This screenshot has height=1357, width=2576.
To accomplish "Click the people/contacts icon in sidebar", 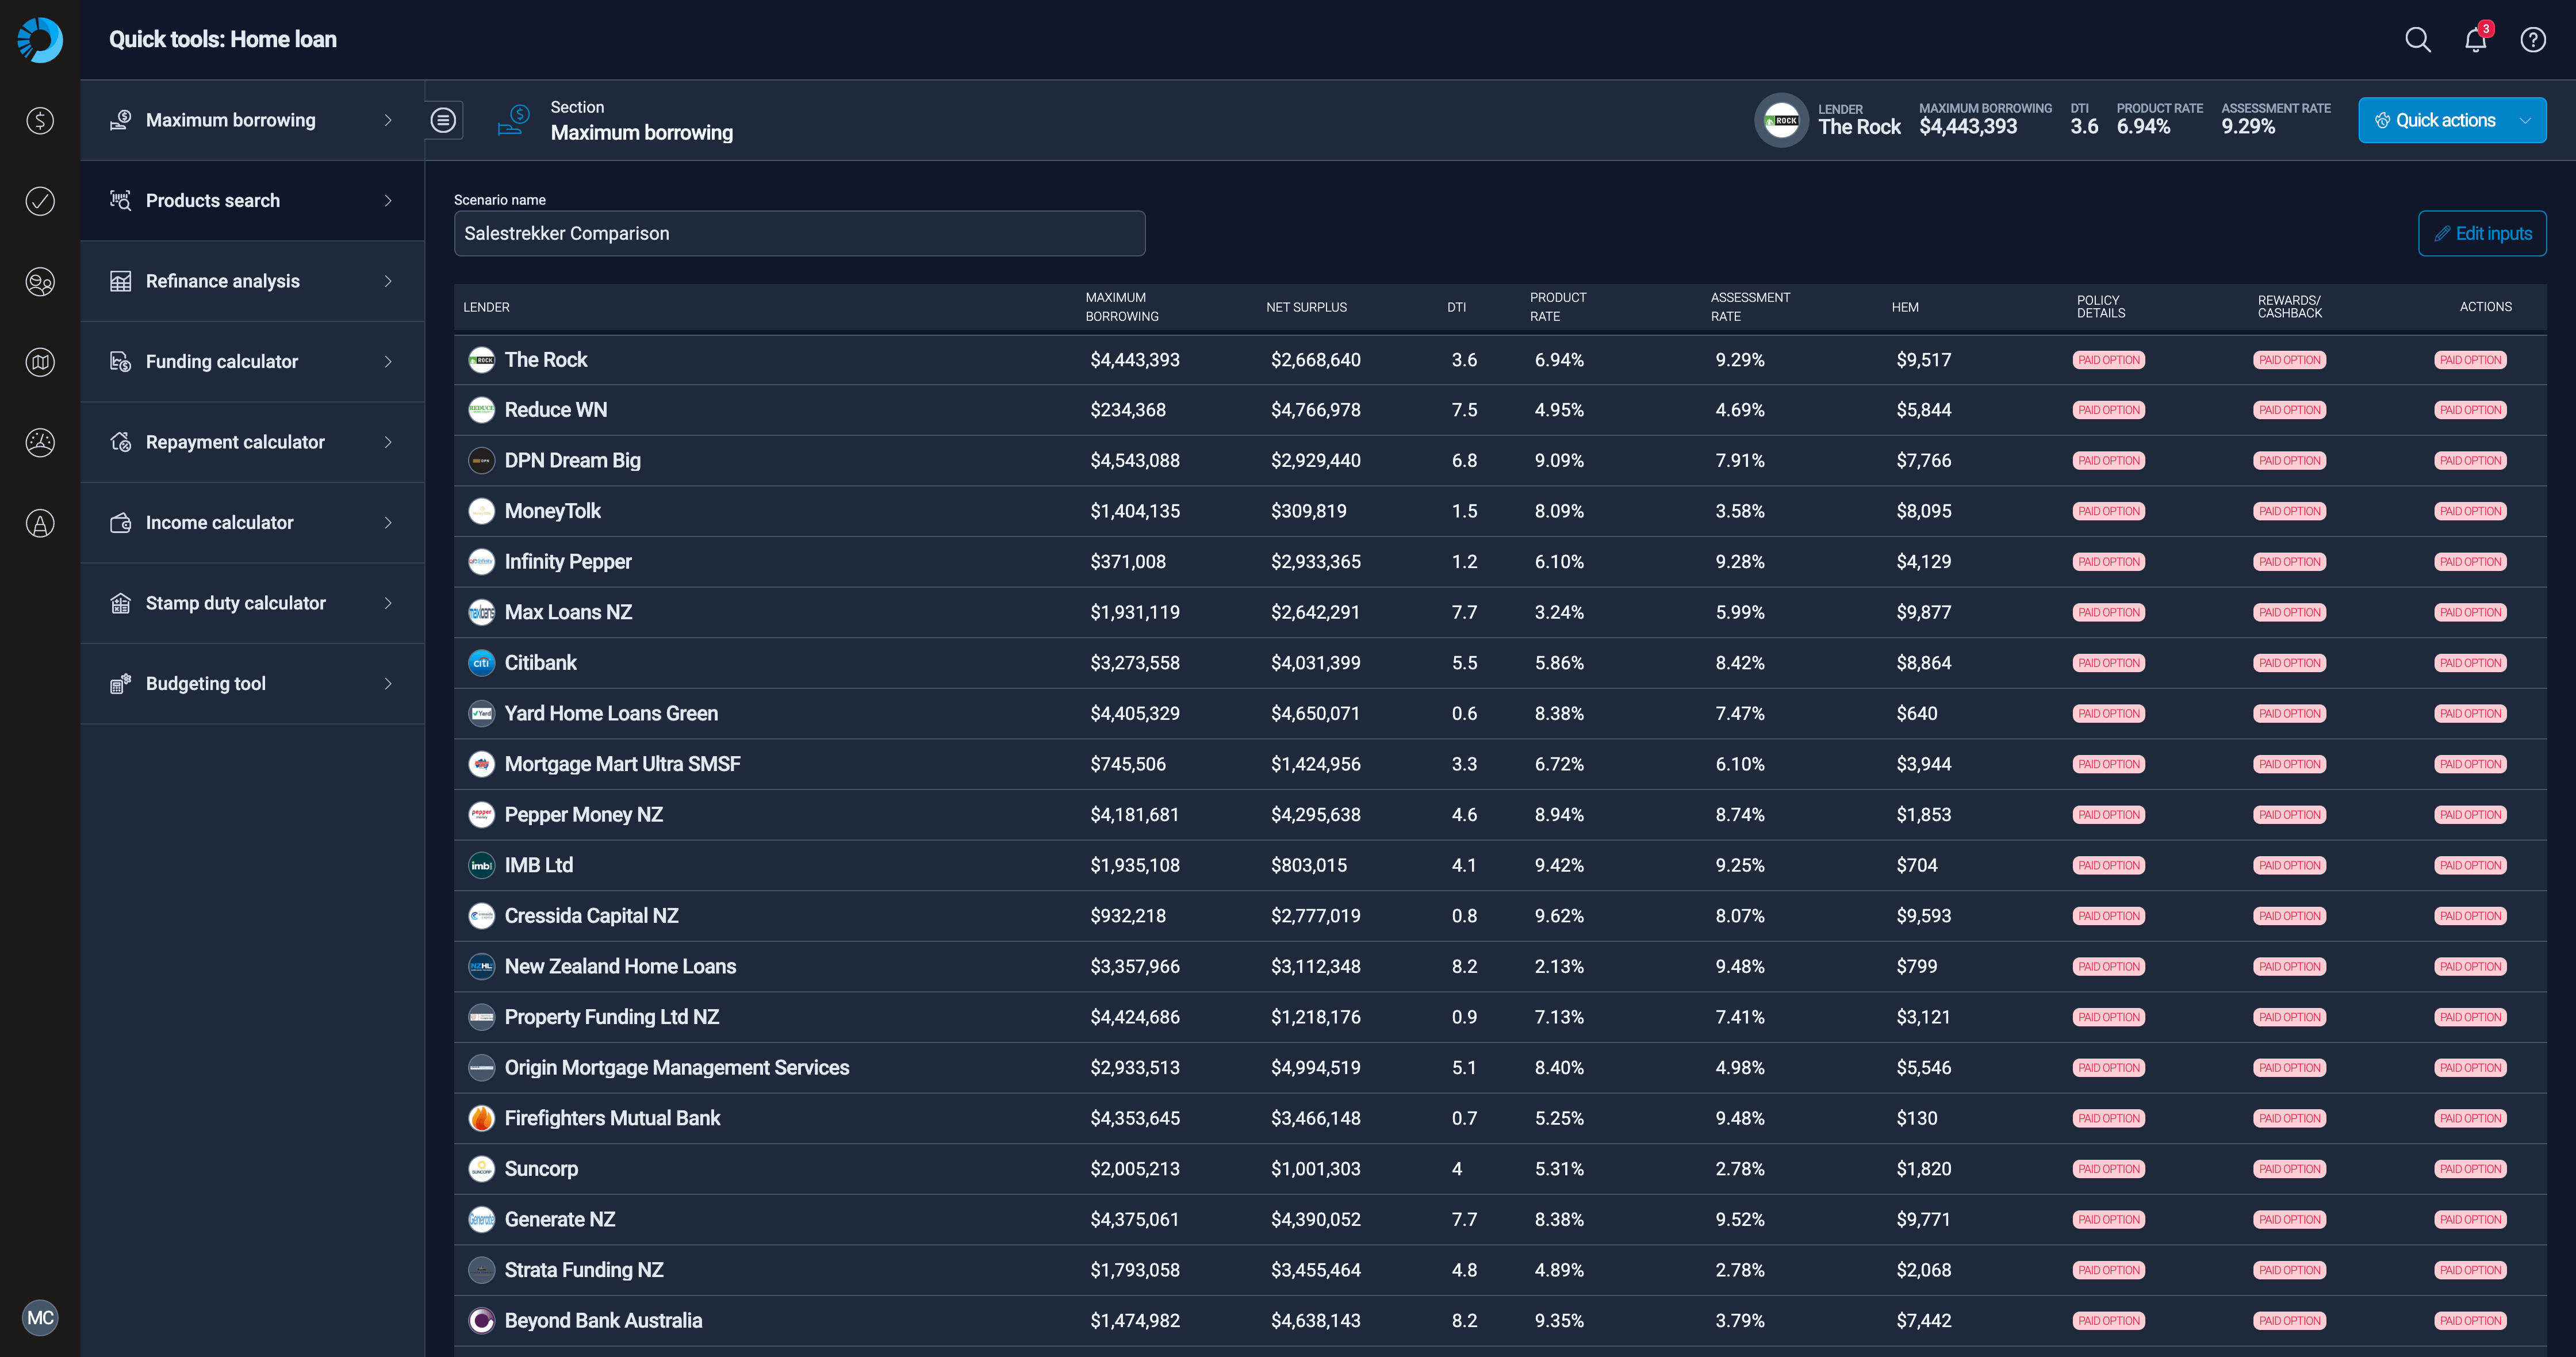I will click(39, 281).
